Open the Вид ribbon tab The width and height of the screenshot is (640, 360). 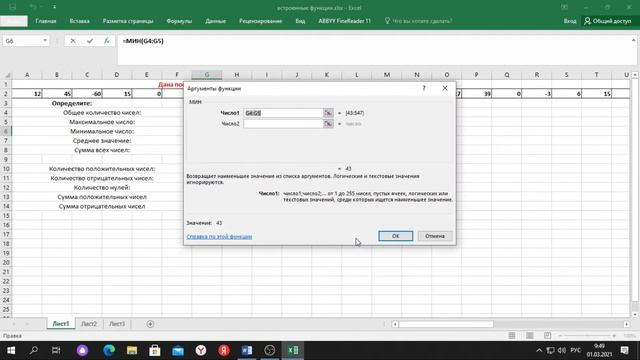pyautogui.click(x=300, y=21)
